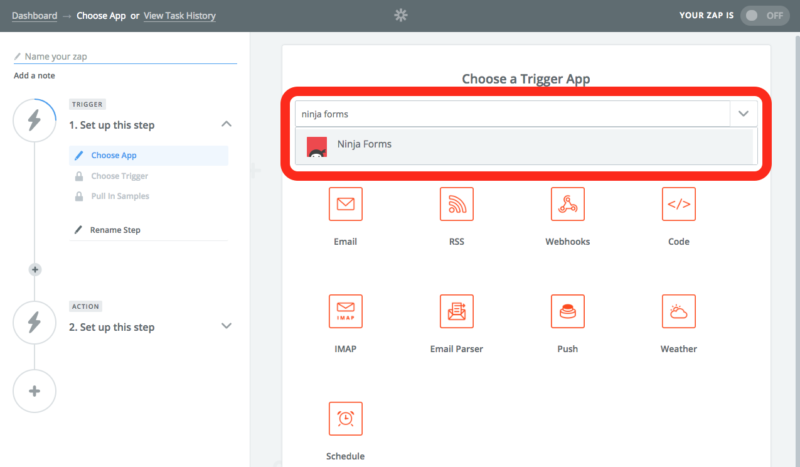
Task: Click Rename Step option
Action: click(x=115, y=230)
